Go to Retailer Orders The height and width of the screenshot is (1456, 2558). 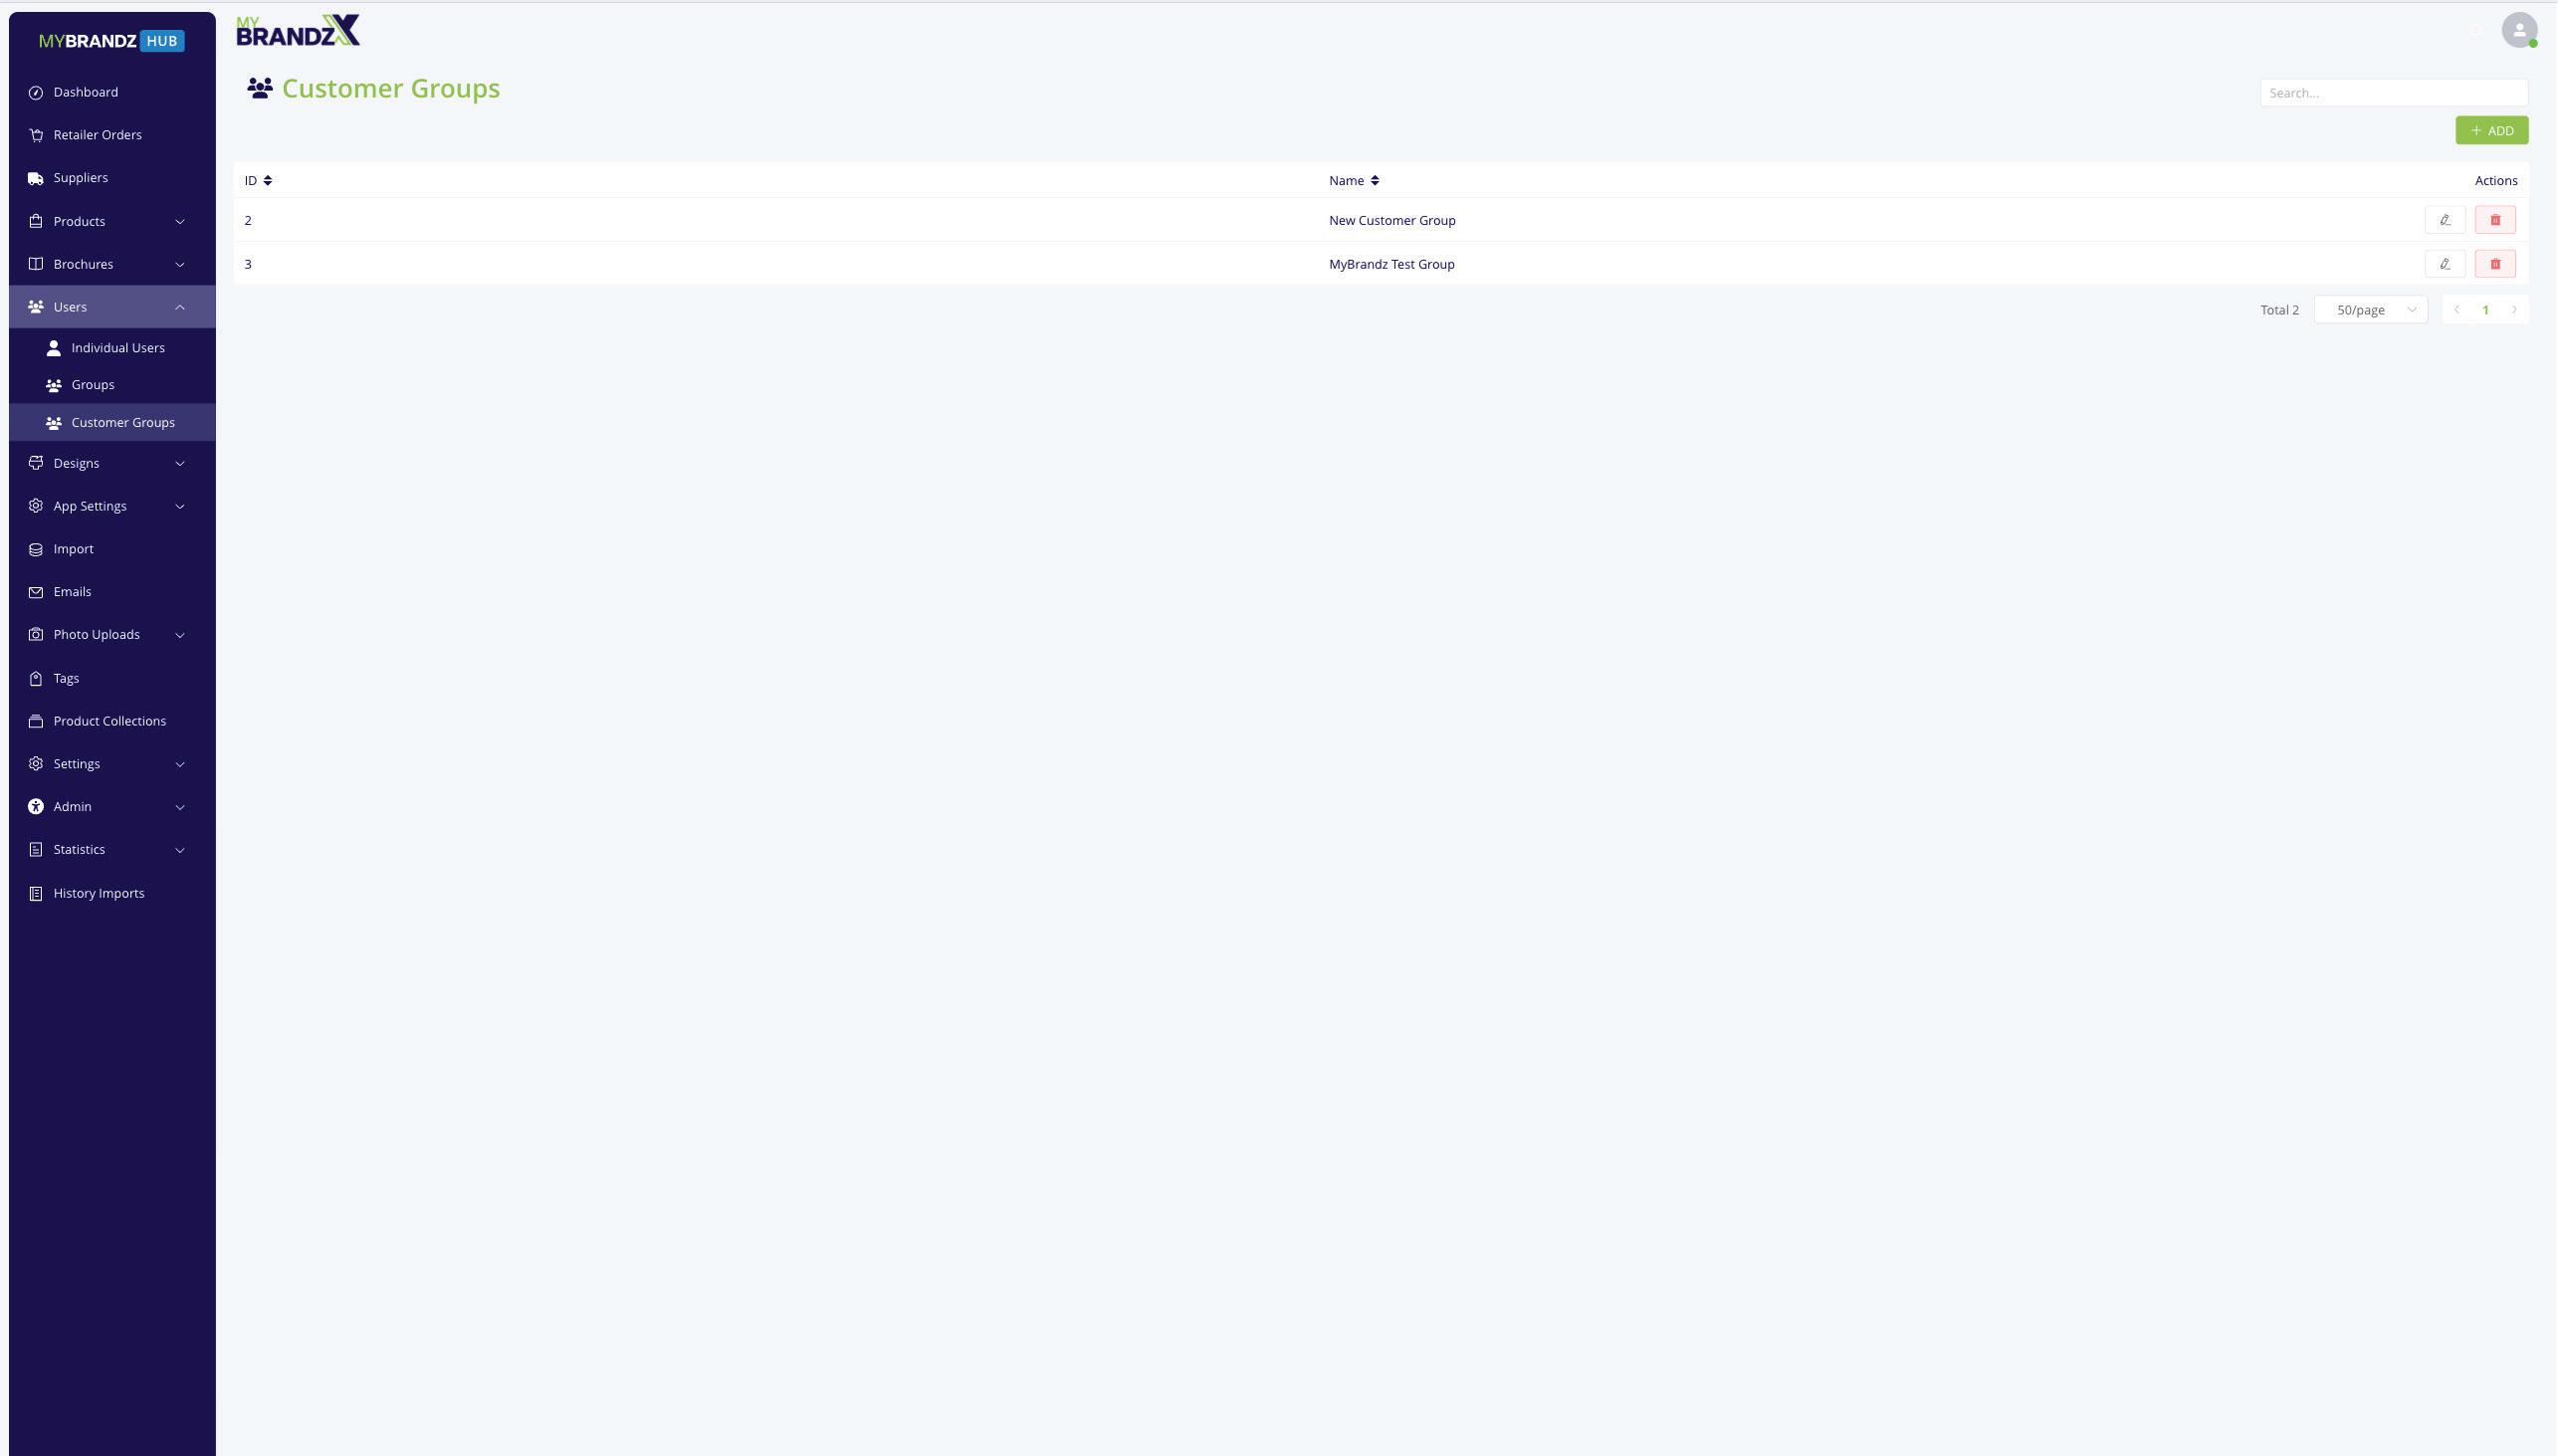point(97,135)
